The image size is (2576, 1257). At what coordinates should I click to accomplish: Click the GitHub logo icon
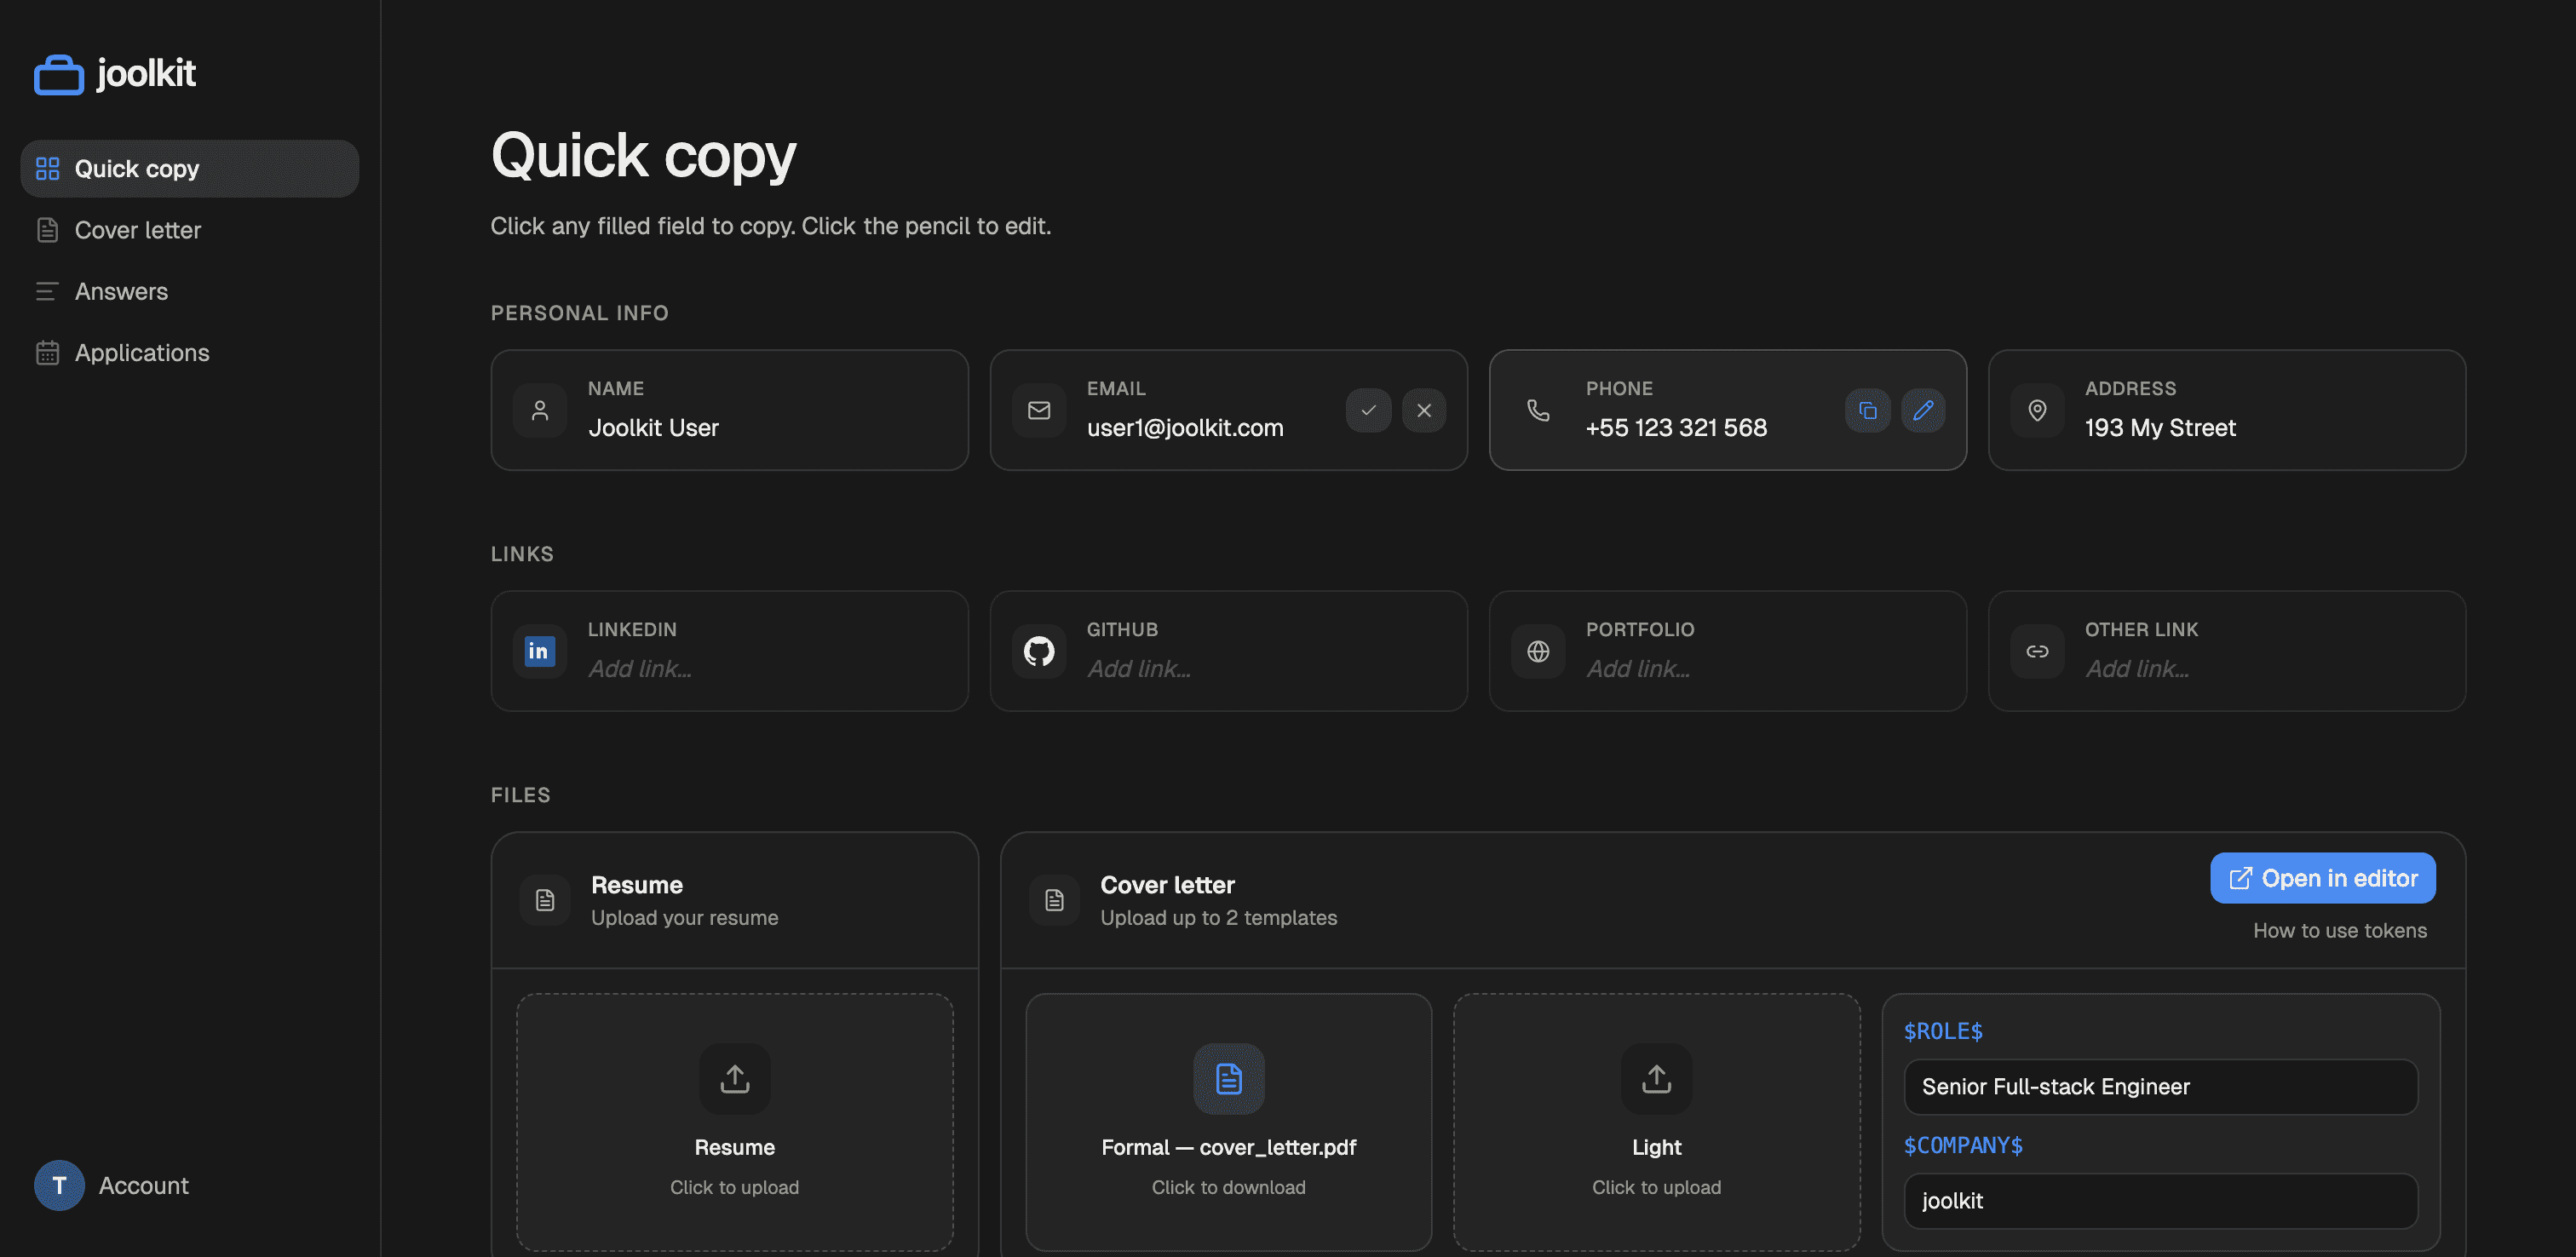(x=1039, y=651)
